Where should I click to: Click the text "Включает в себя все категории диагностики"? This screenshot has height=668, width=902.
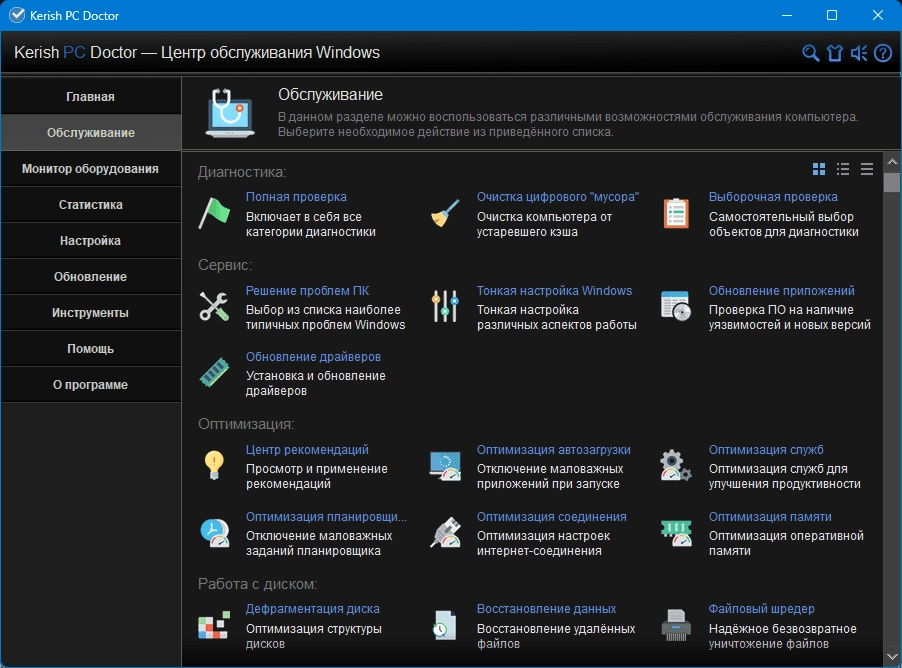tap(311, 224)
